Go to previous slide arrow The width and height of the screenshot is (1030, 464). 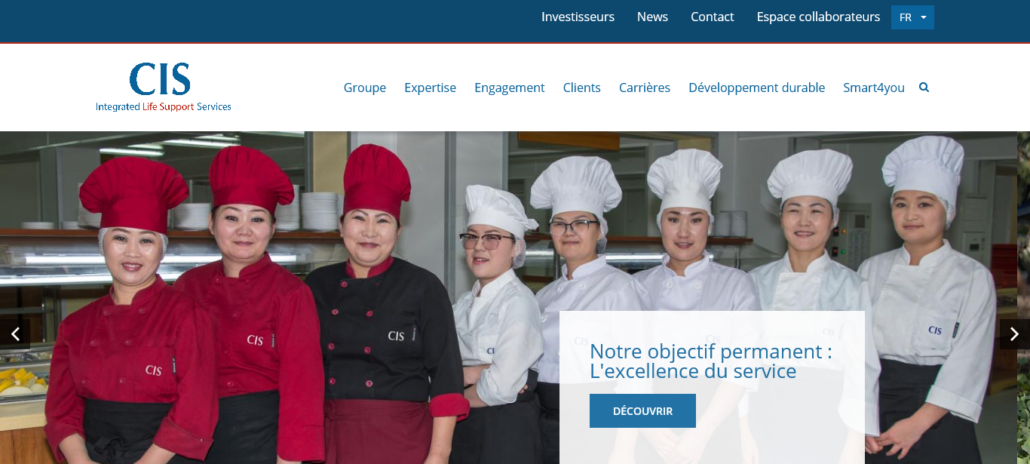(x=15, y=334)
